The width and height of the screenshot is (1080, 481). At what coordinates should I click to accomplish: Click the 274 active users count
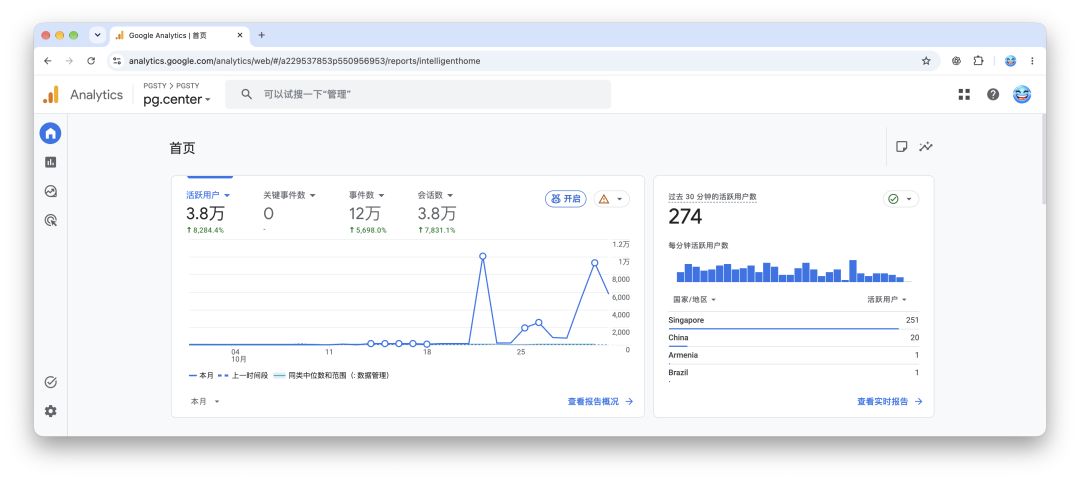[685, 217]
